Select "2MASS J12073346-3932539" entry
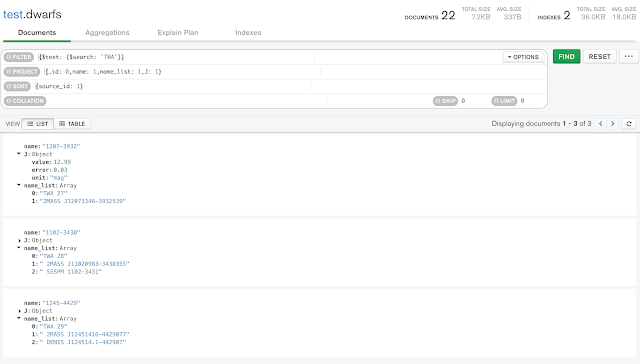 (x=83, y=201)
